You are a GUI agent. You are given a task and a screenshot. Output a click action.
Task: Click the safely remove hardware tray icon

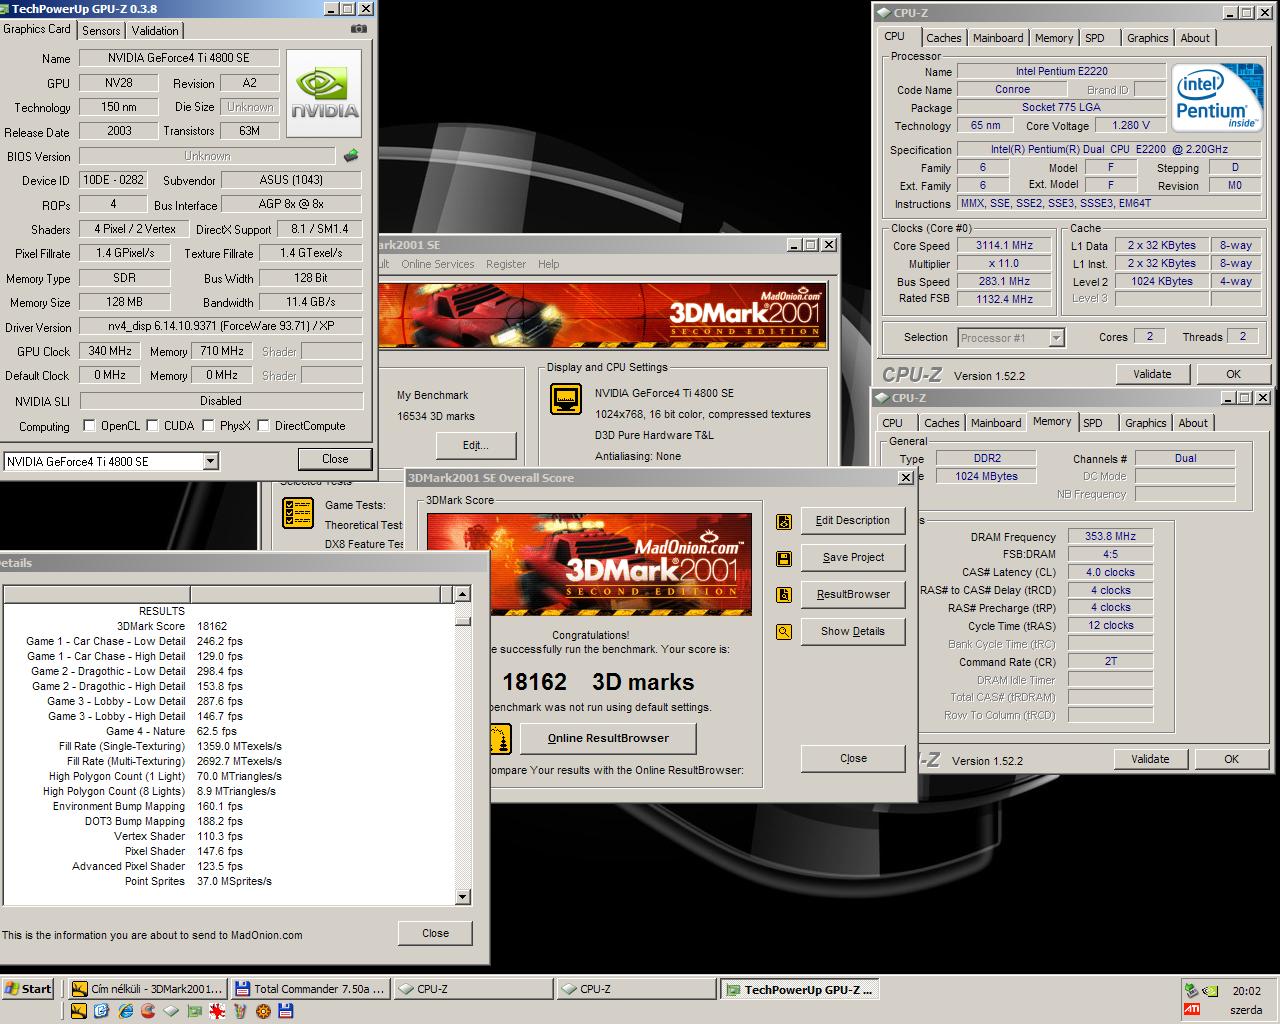(x=1191, y=990)
